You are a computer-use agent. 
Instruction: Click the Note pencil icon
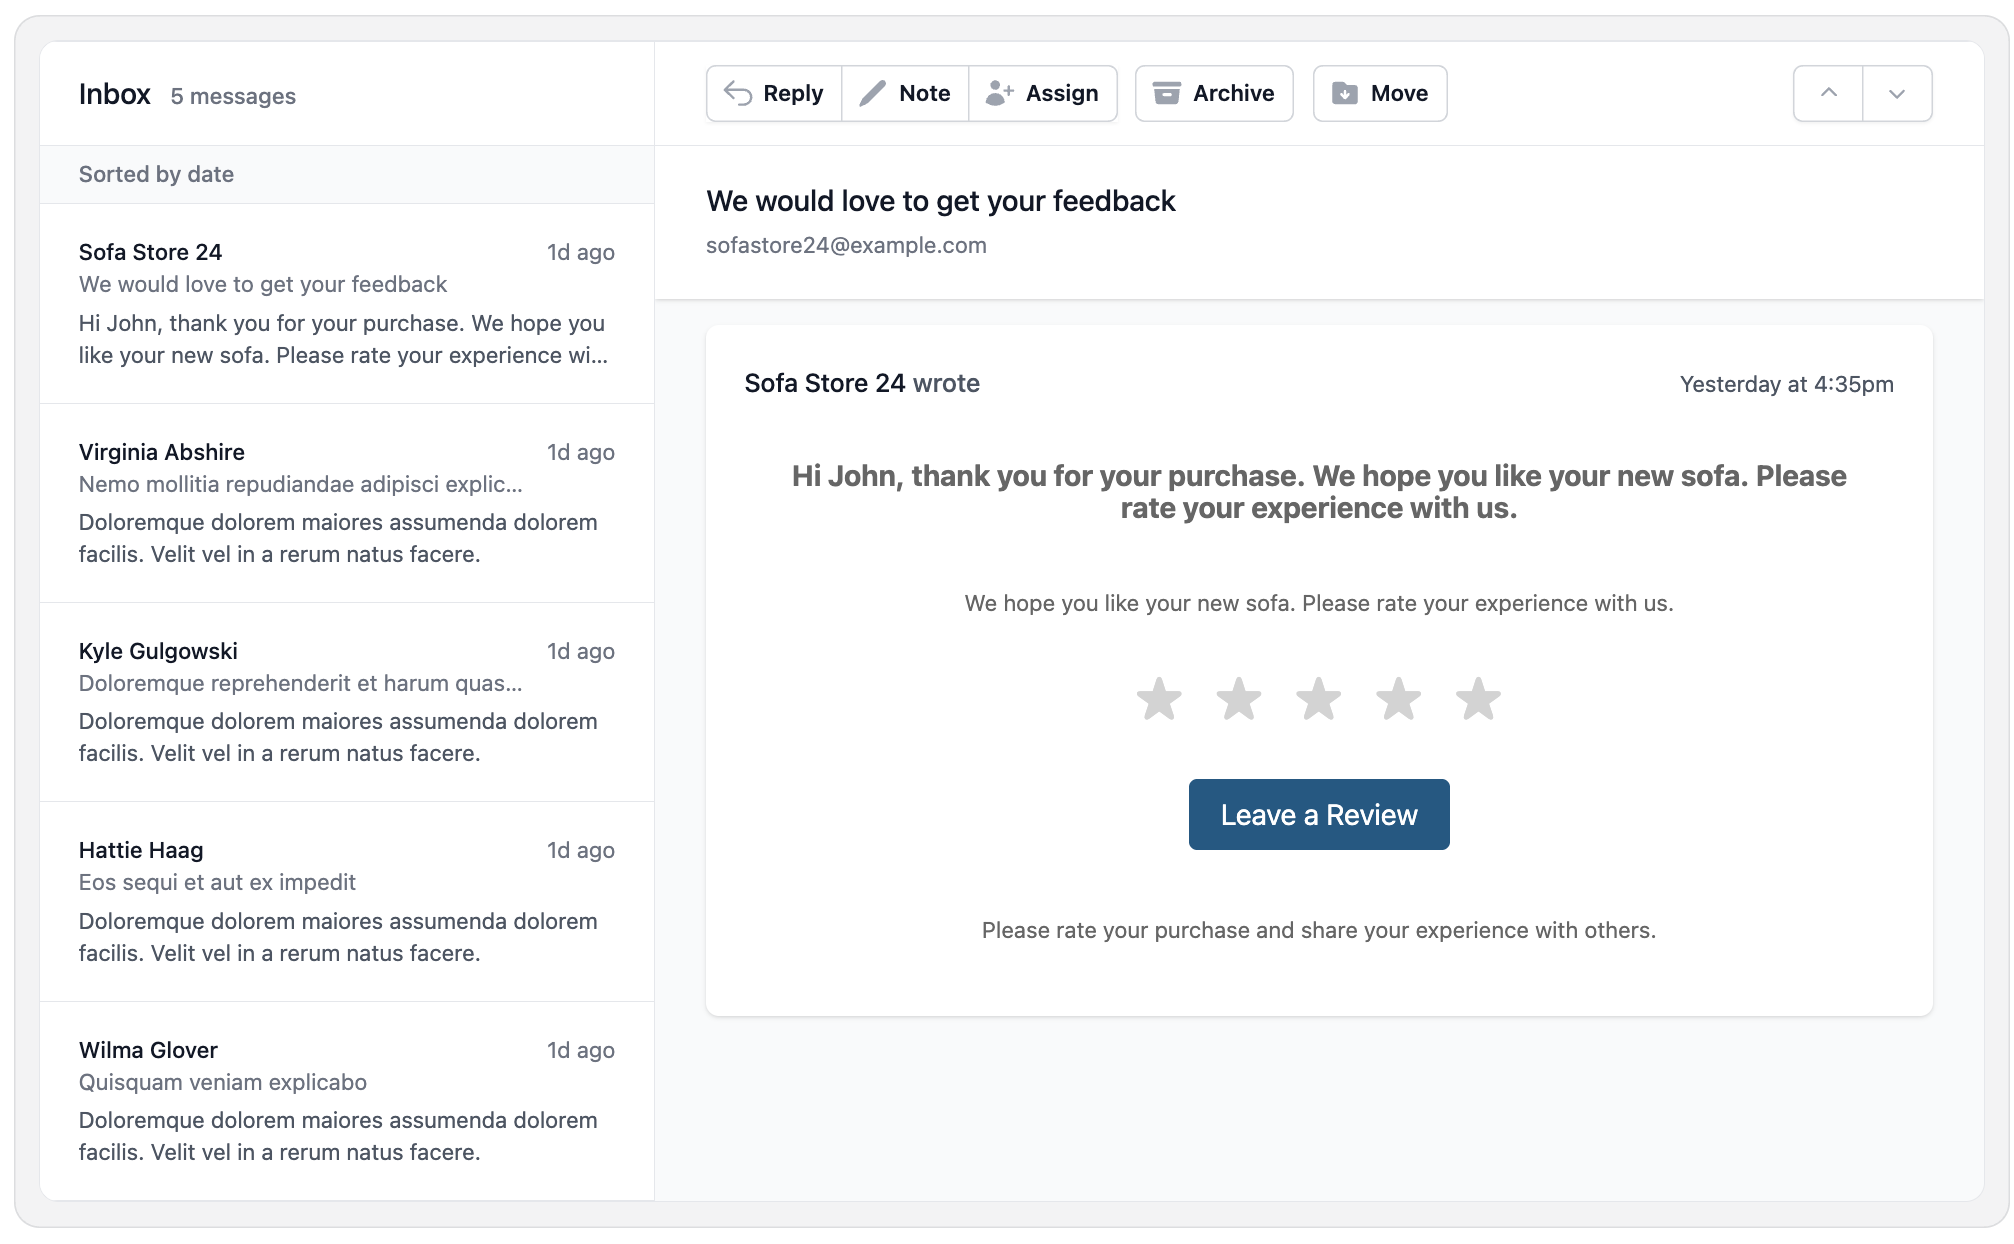[873, 93]
